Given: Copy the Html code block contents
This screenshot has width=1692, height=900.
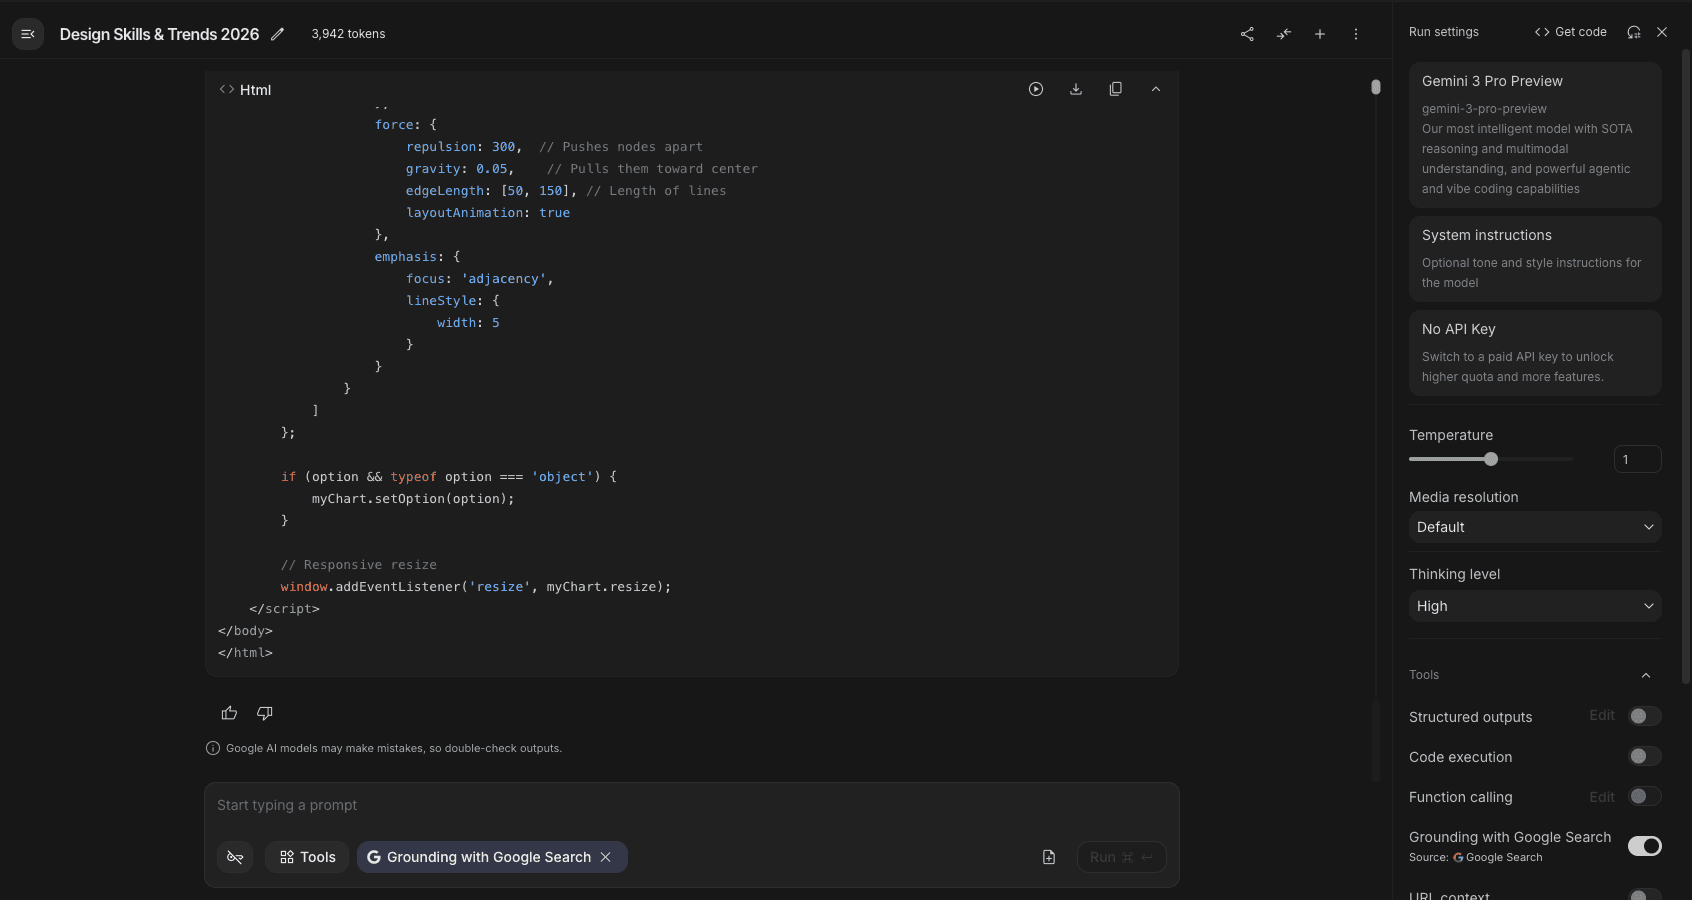Looking at the screenshot, I should point(1116,89).
